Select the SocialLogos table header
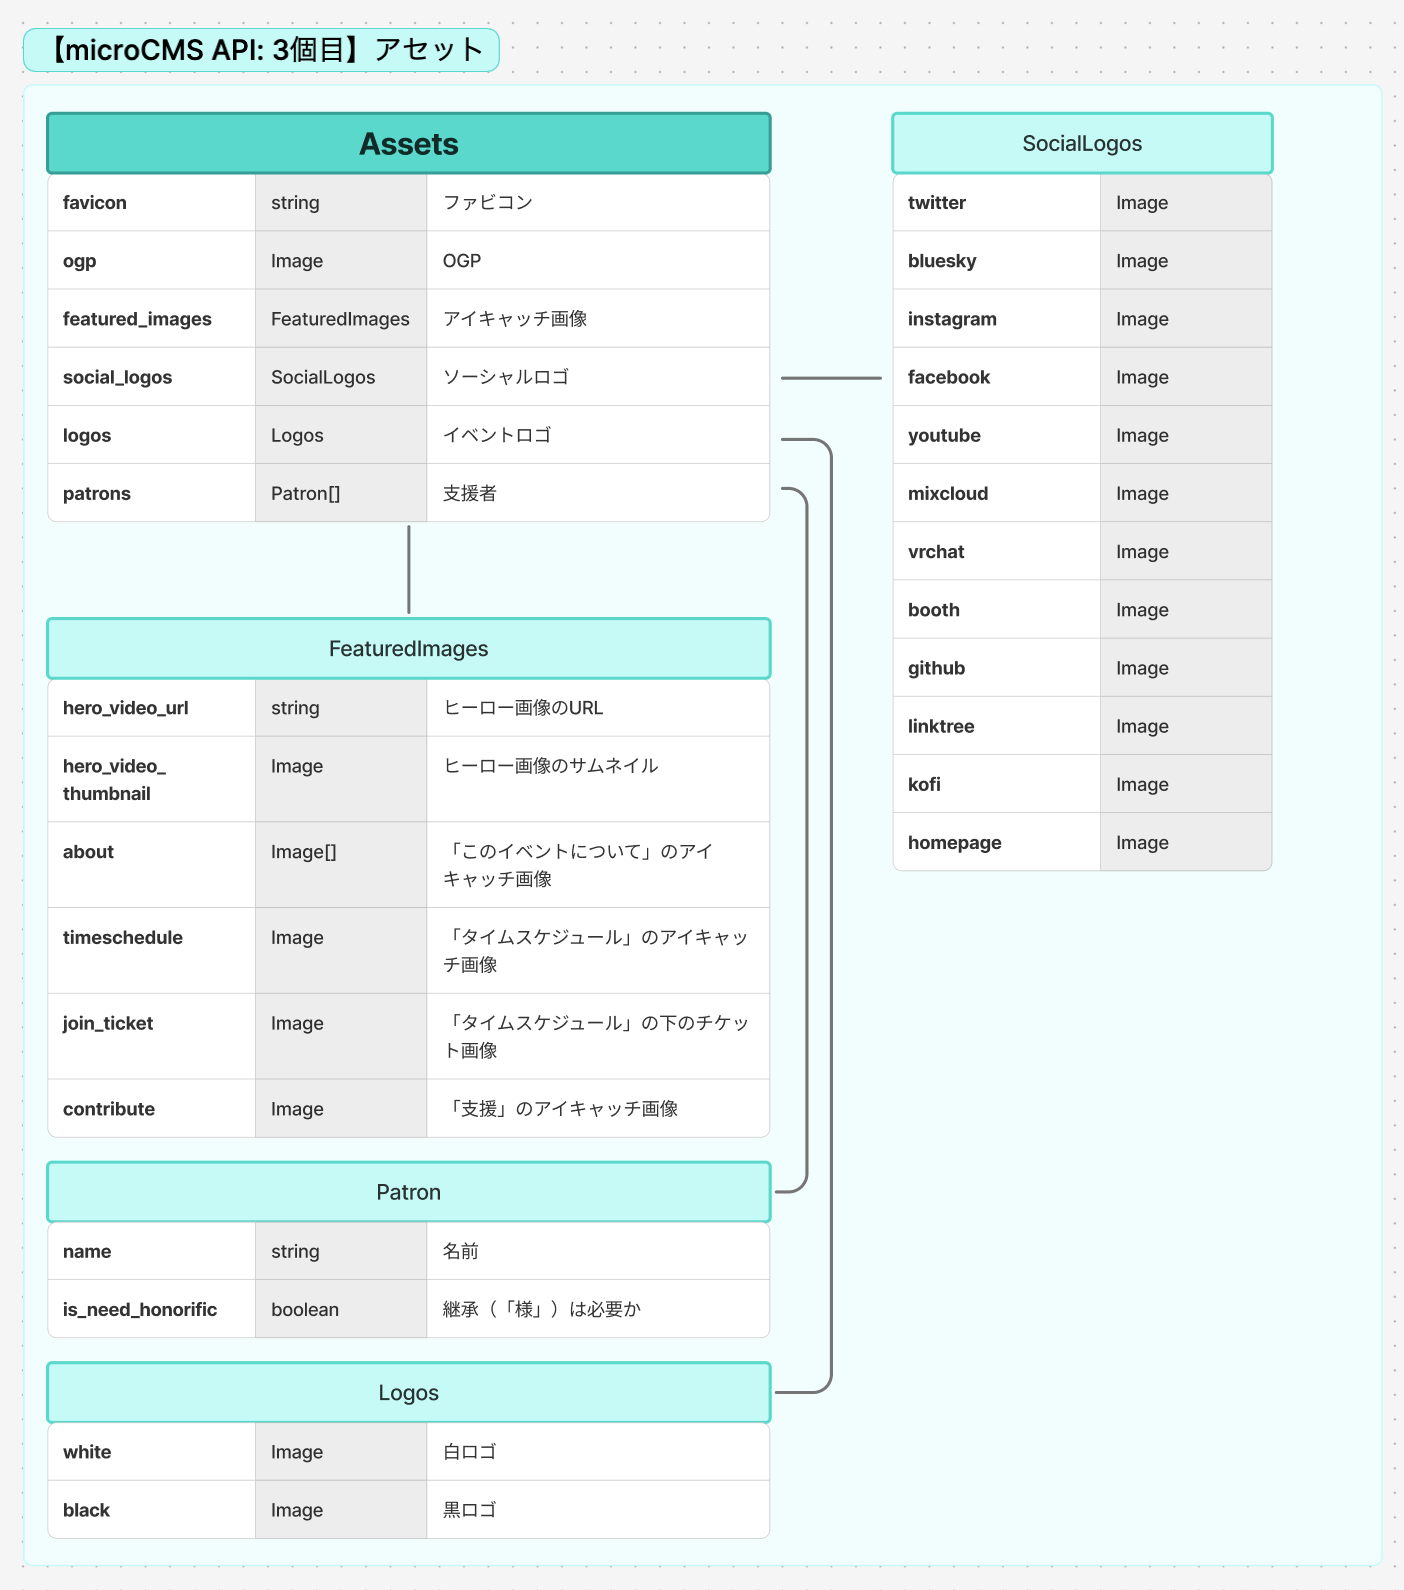Screen dimensions: 1404x1590 (x=1082, y=143)
